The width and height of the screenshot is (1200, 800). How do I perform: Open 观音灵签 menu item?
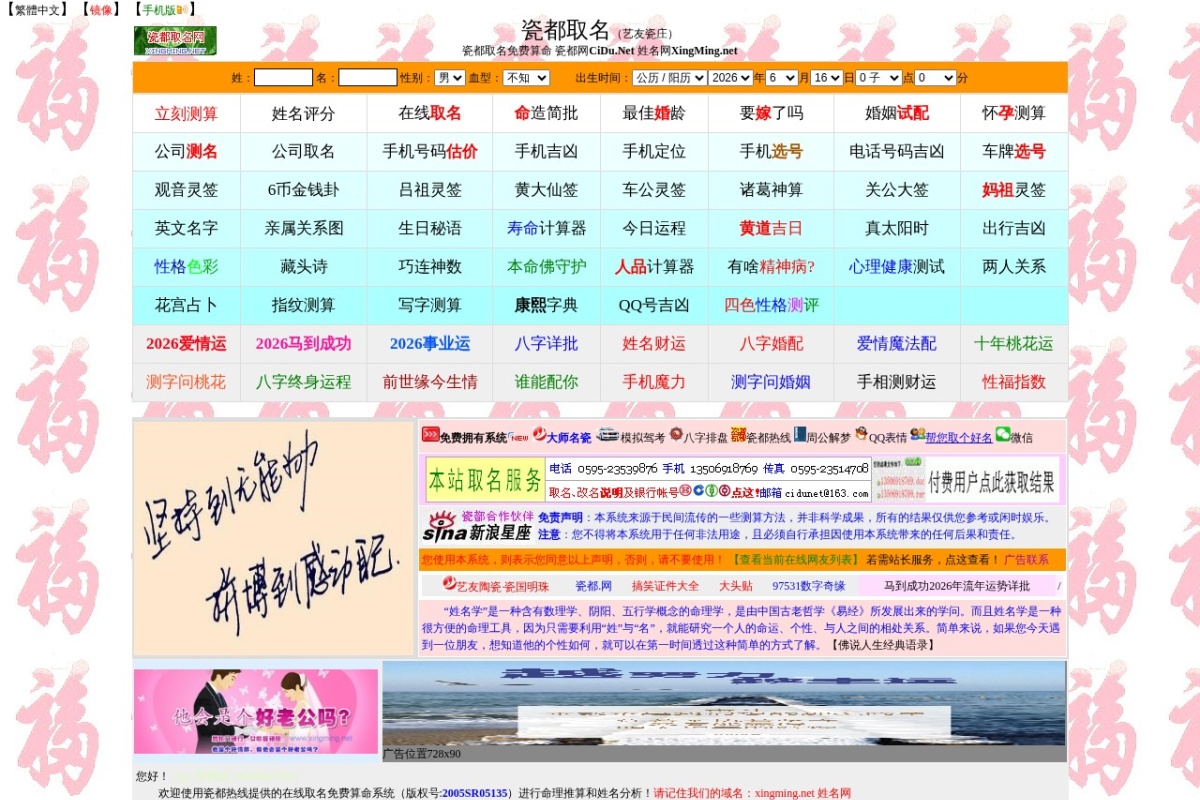point(186,189)
